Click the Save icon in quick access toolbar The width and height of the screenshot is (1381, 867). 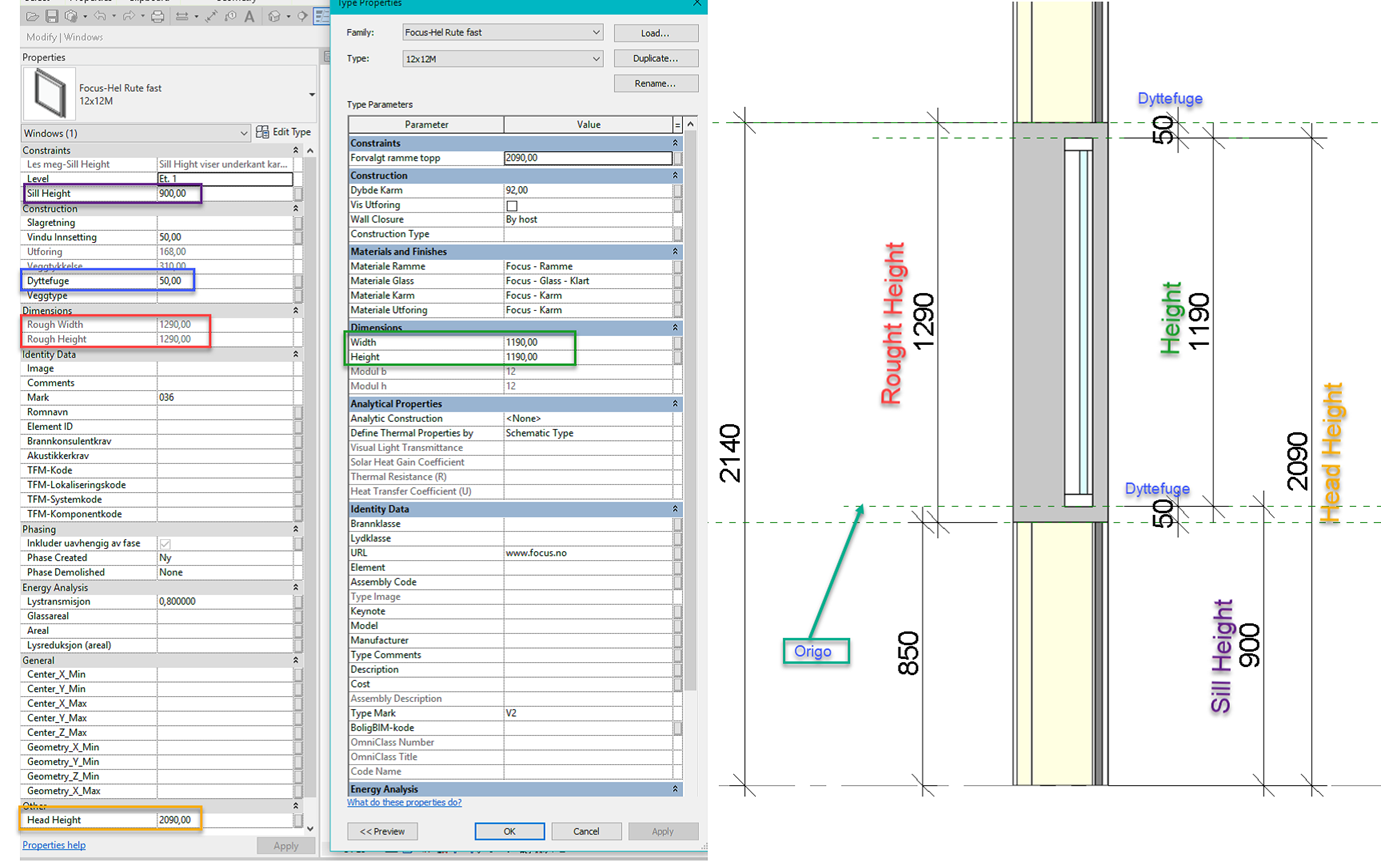[x=52, y=16]
